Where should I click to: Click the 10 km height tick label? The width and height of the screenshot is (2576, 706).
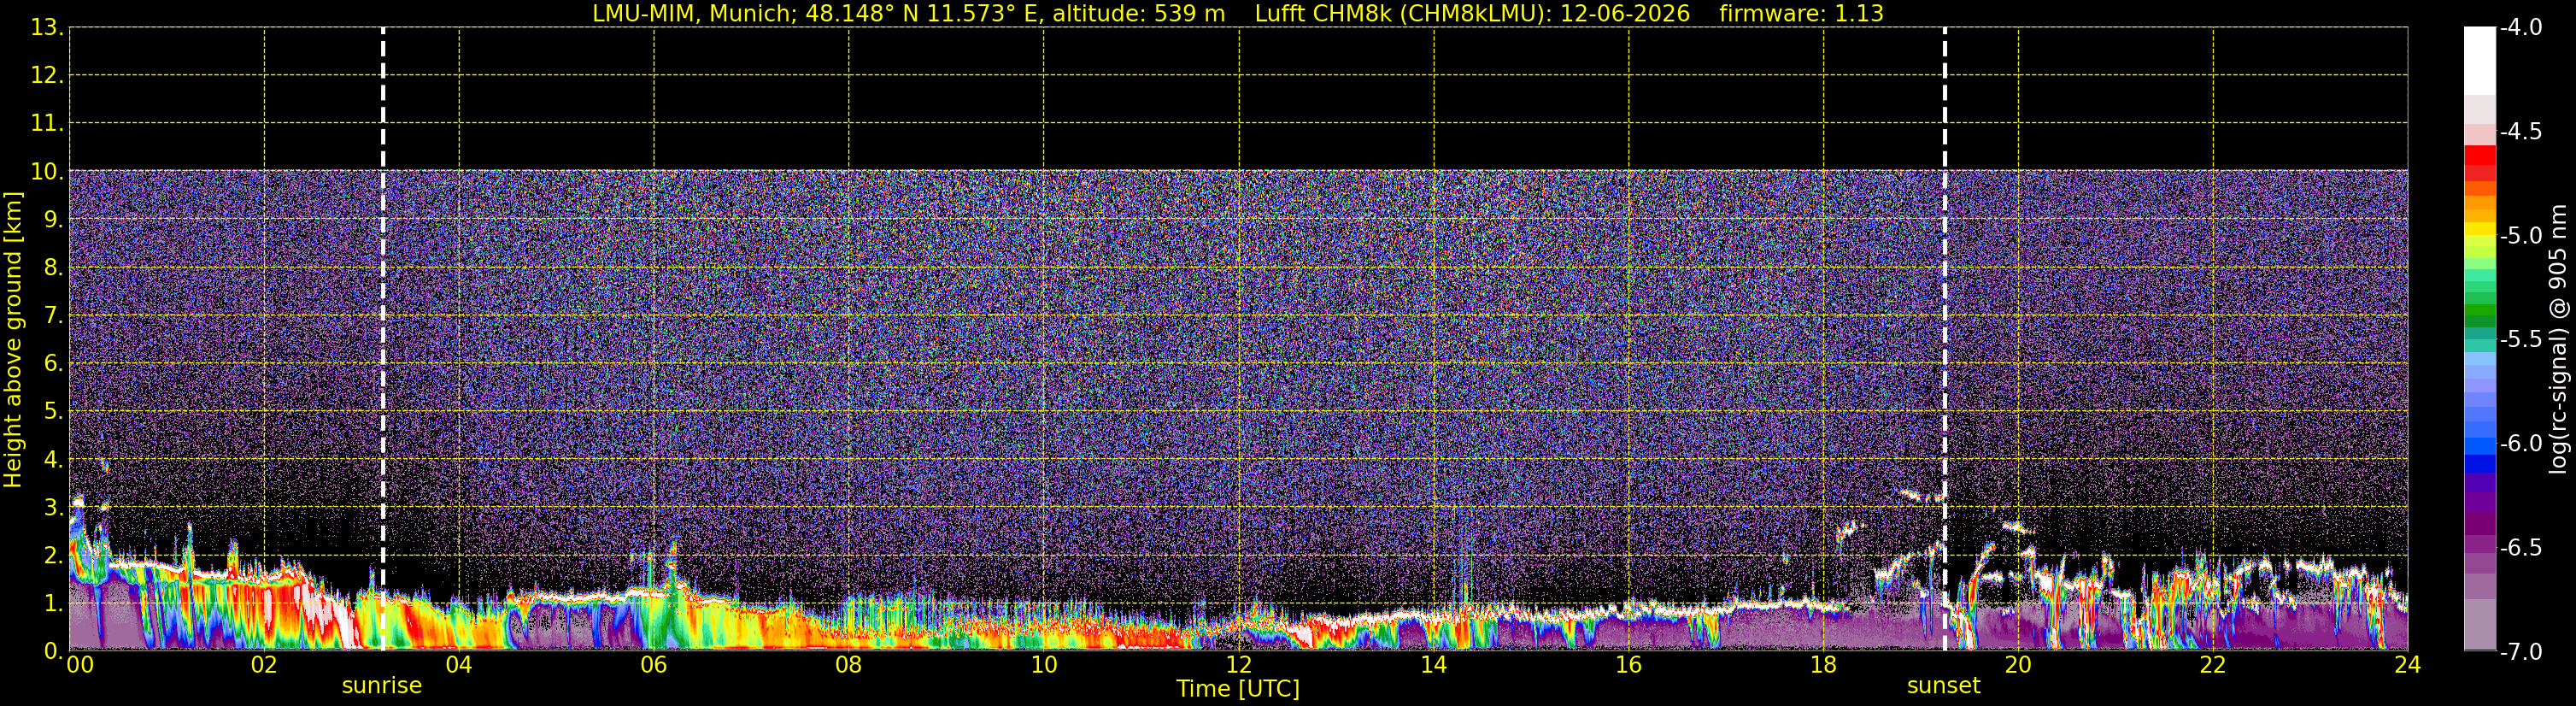tap(47, 172)
